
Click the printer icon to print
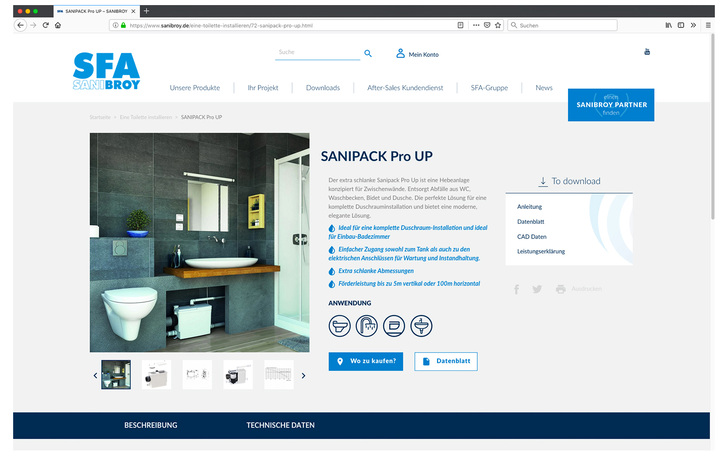click(x=560, y=289)
